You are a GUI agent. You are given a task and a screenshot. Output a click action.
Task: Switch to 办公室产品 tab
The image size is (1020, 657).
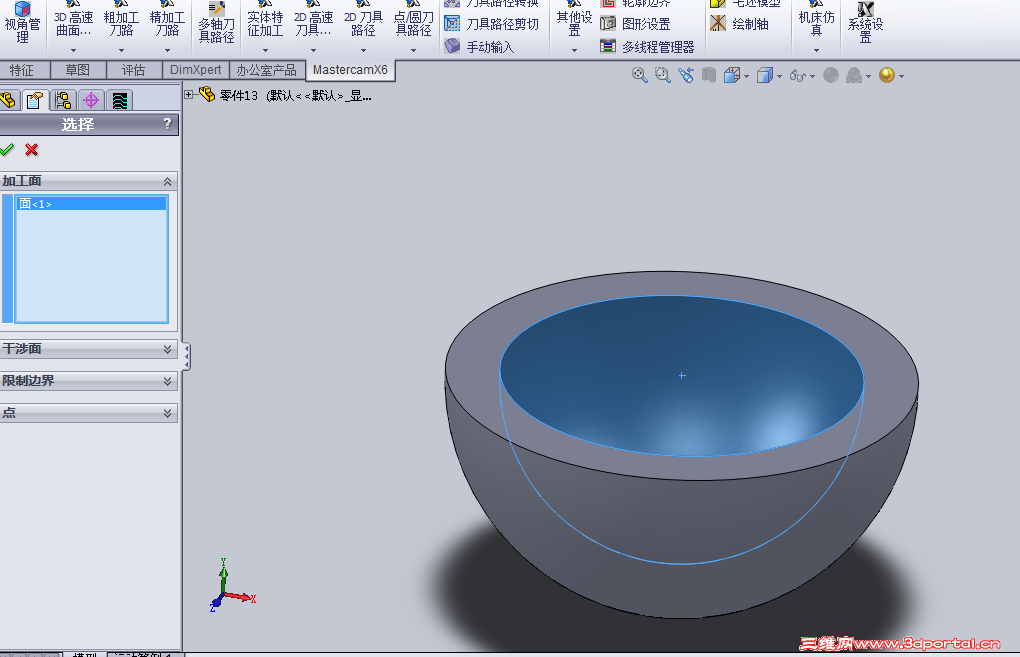click(x=267, y=70)
